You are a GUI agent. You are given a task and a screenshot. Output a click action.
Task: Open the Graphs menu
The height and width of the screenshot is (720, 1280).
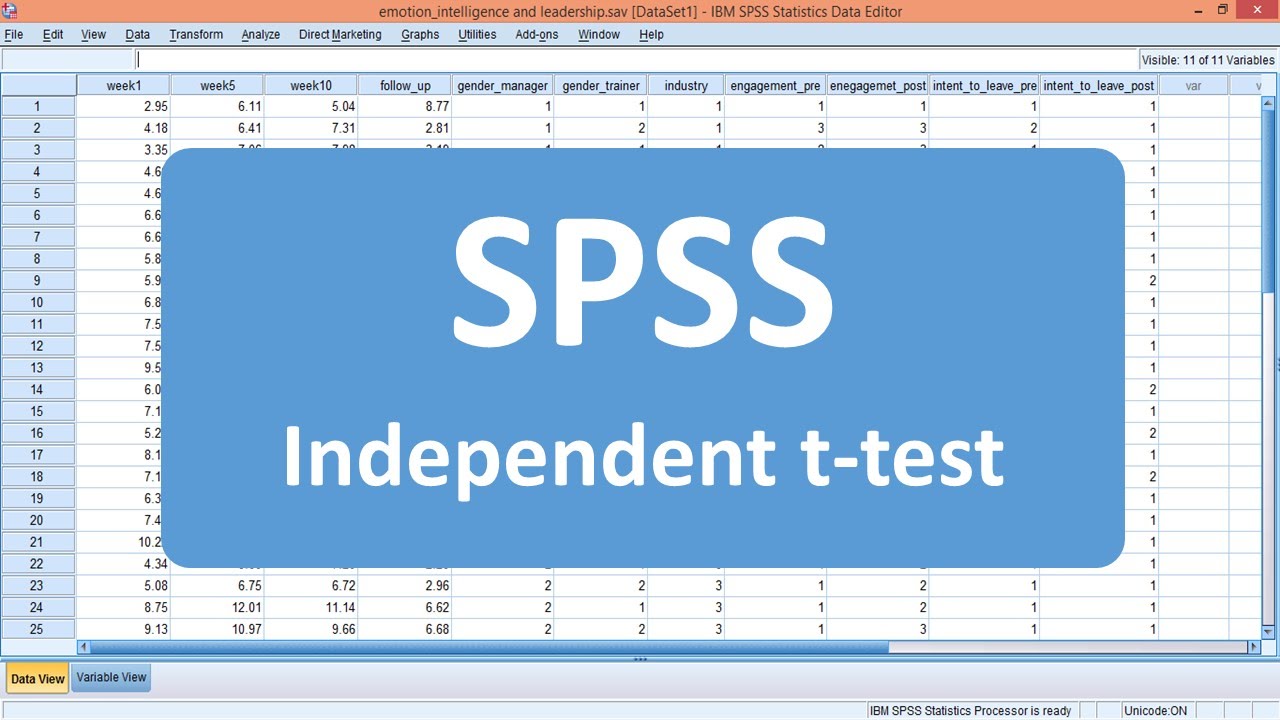click(x=420, y=34)
